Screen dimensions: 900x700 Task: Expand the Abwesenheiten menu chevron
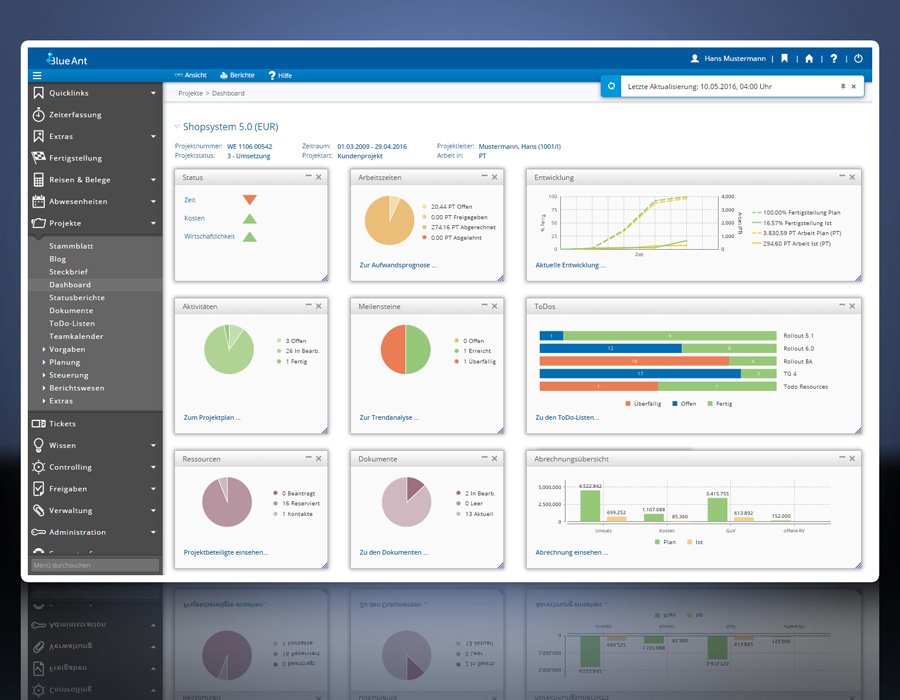152,201
